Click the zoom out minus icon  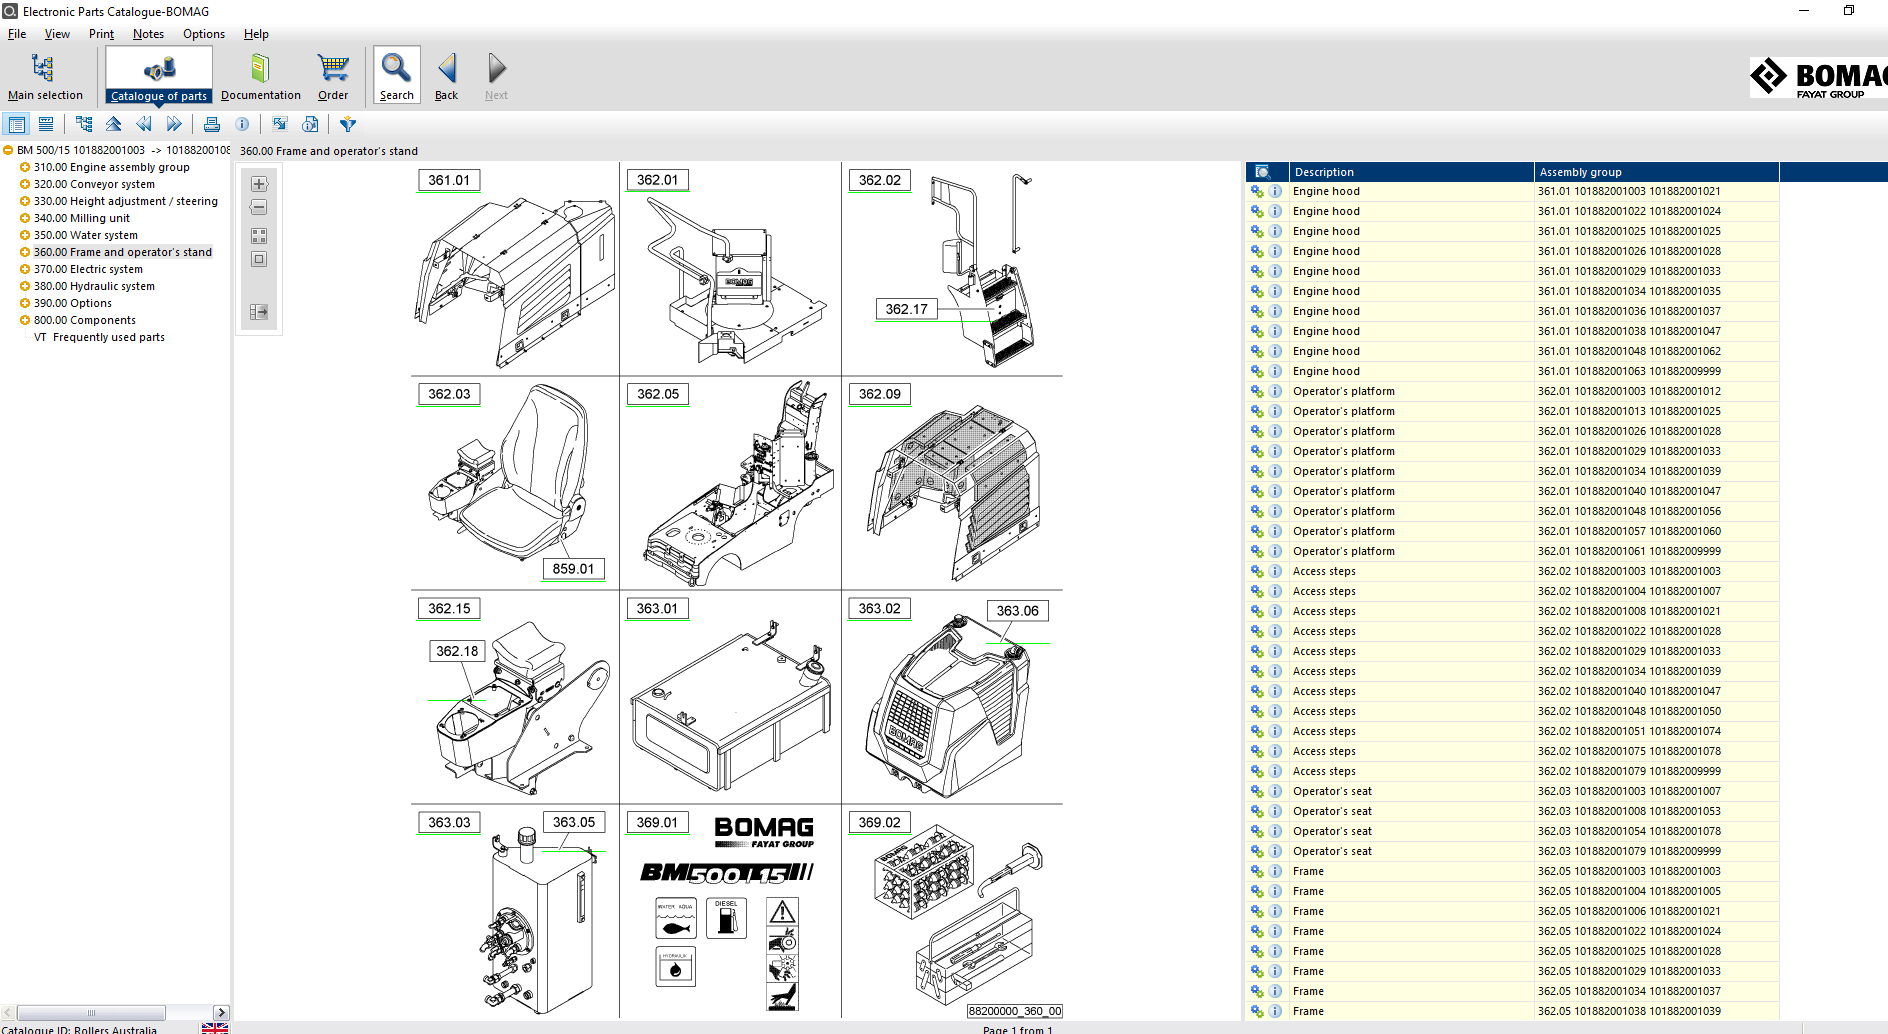258,207
